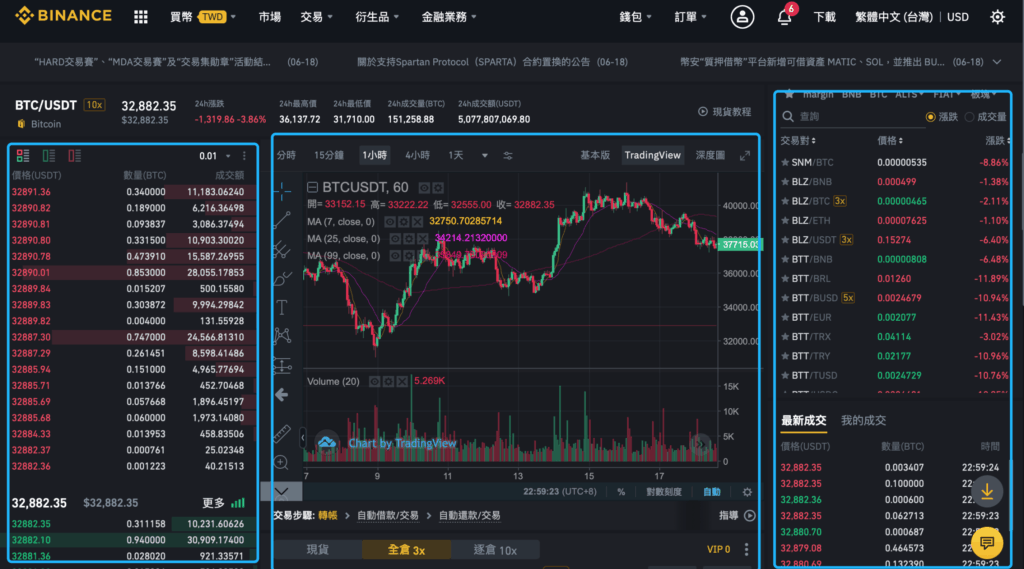
Task: Toggle 自動 auto scale on chart
Action: click(711, 492)
